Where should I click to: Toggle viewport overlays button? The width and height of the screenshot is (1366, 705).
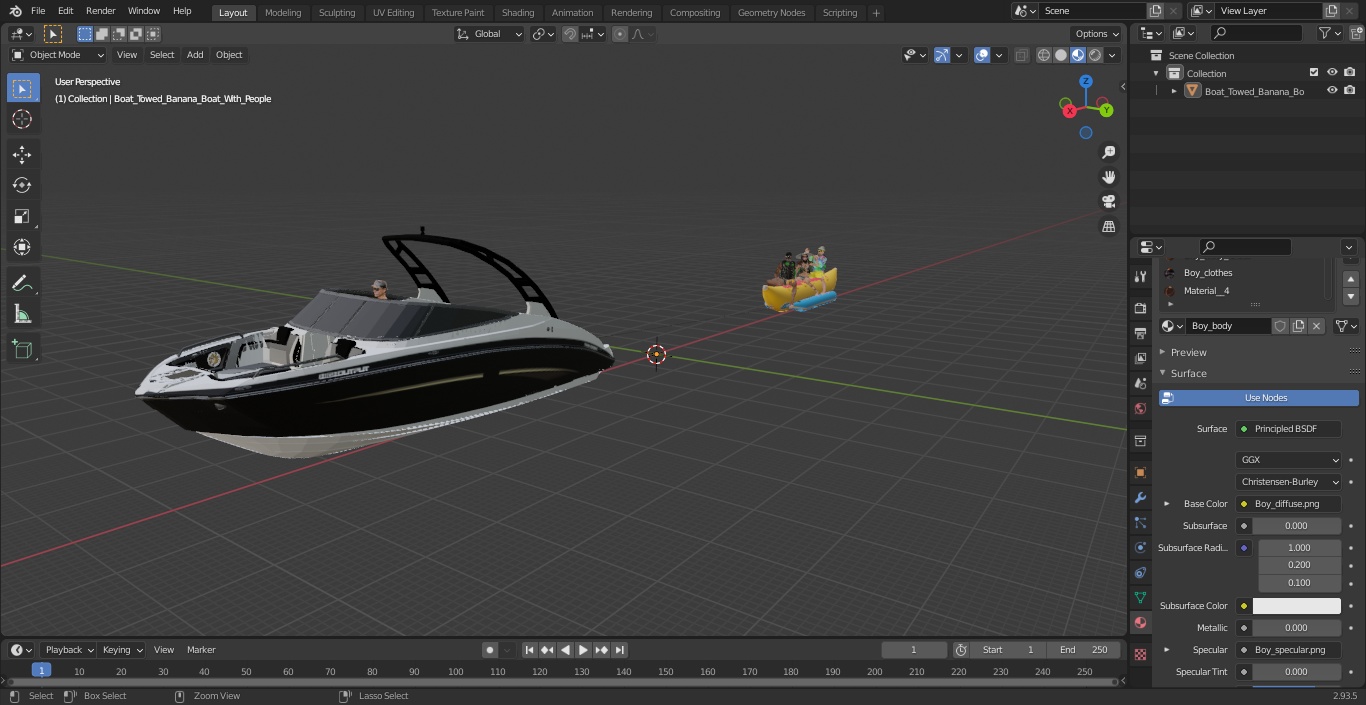click(x=982, y=55)
